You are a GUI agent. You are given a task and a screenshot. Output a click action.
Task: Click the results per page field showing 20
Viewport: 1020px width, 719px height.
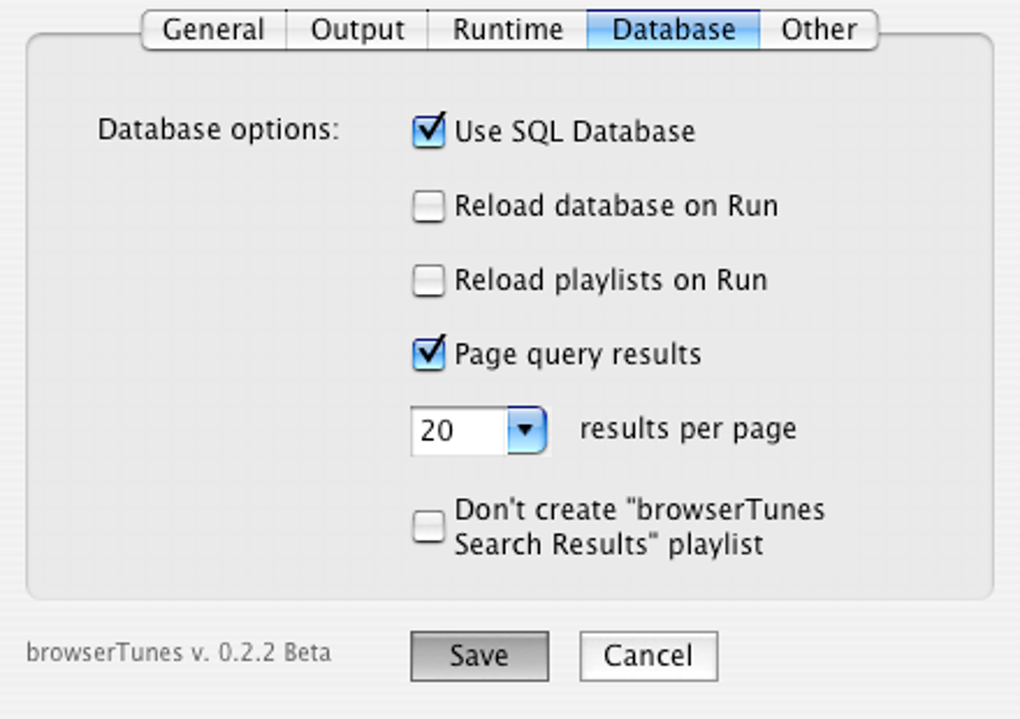458,431
